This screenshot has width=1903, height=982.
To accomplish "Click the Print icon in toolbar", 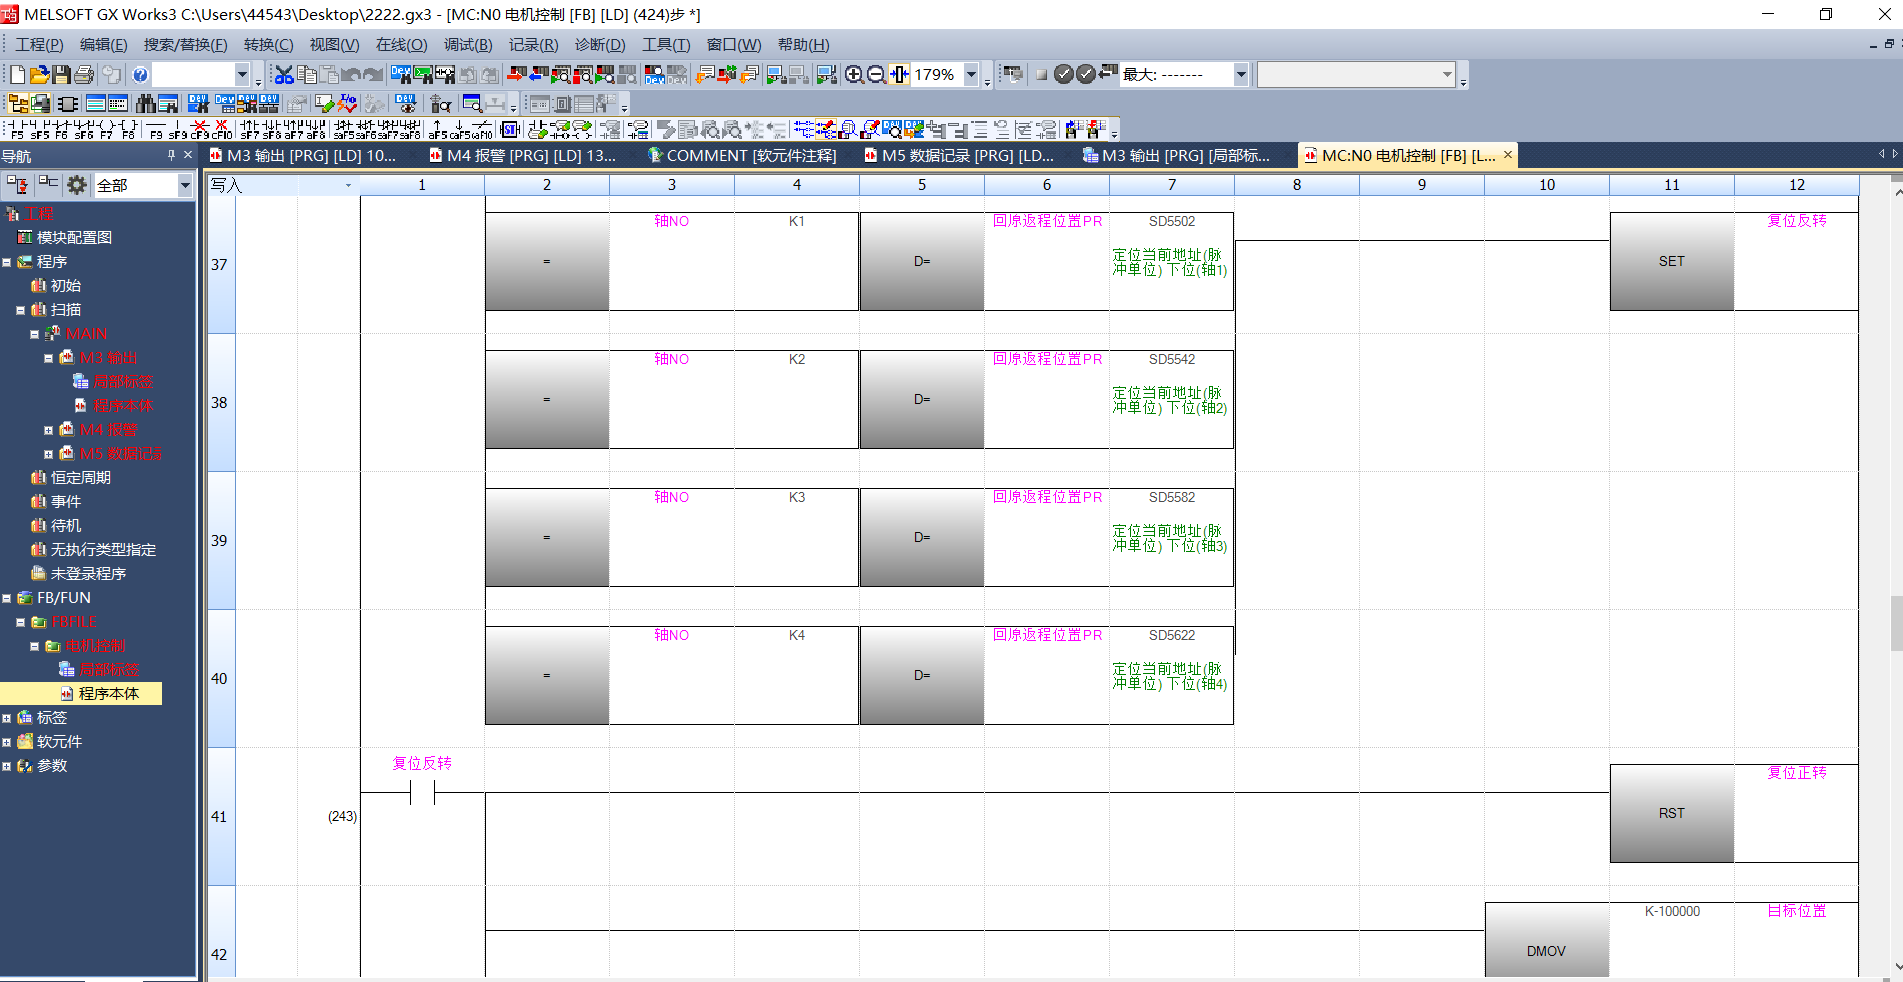I will point(84,75).
